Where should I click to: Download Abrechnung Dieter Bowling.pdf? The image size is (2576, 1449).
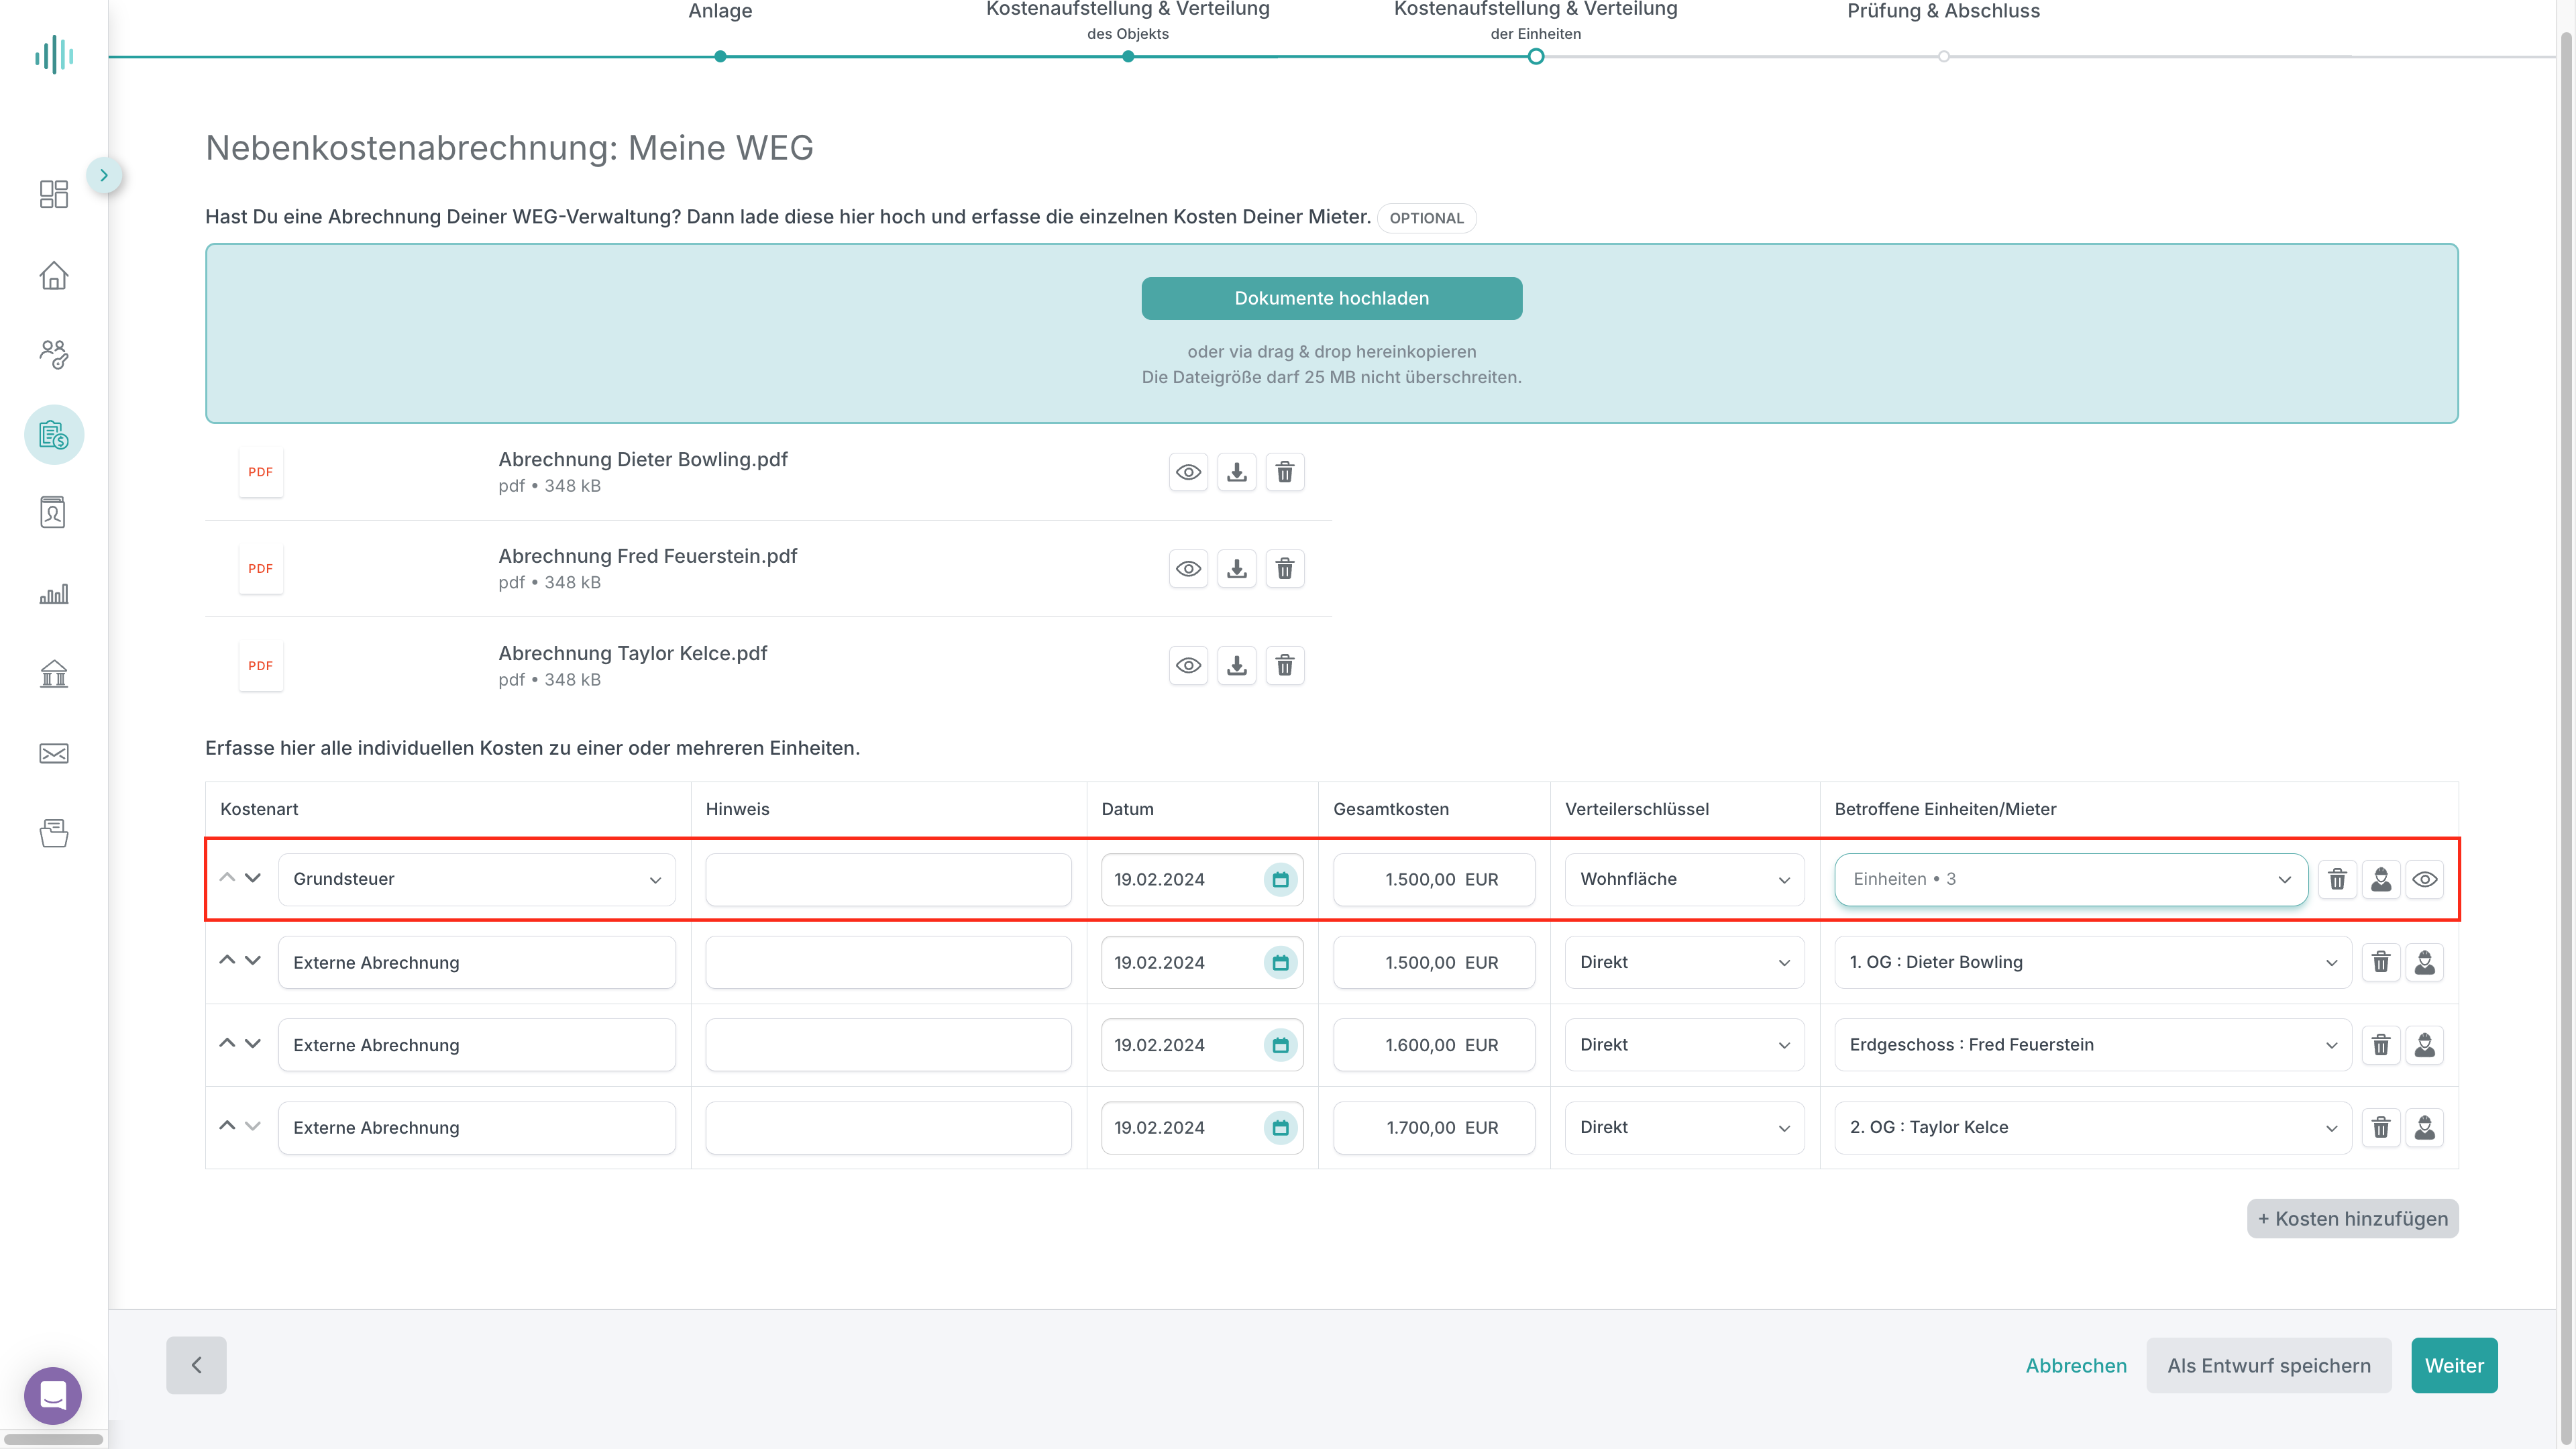click(1237, 472)
